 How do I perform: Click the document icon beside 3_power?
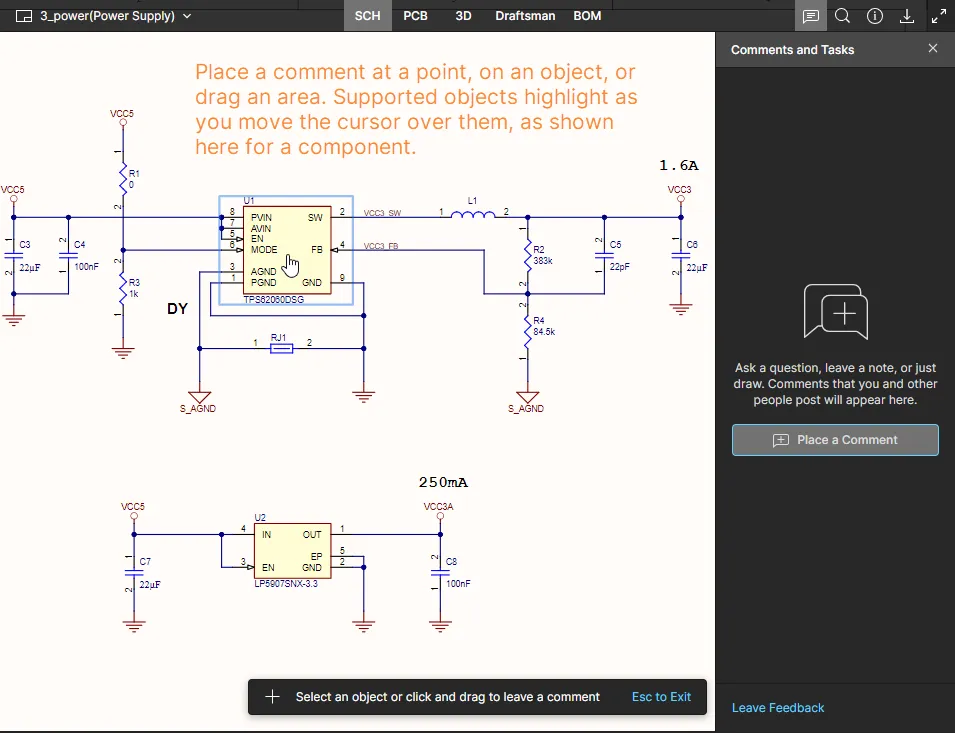(x=24, y=16)
